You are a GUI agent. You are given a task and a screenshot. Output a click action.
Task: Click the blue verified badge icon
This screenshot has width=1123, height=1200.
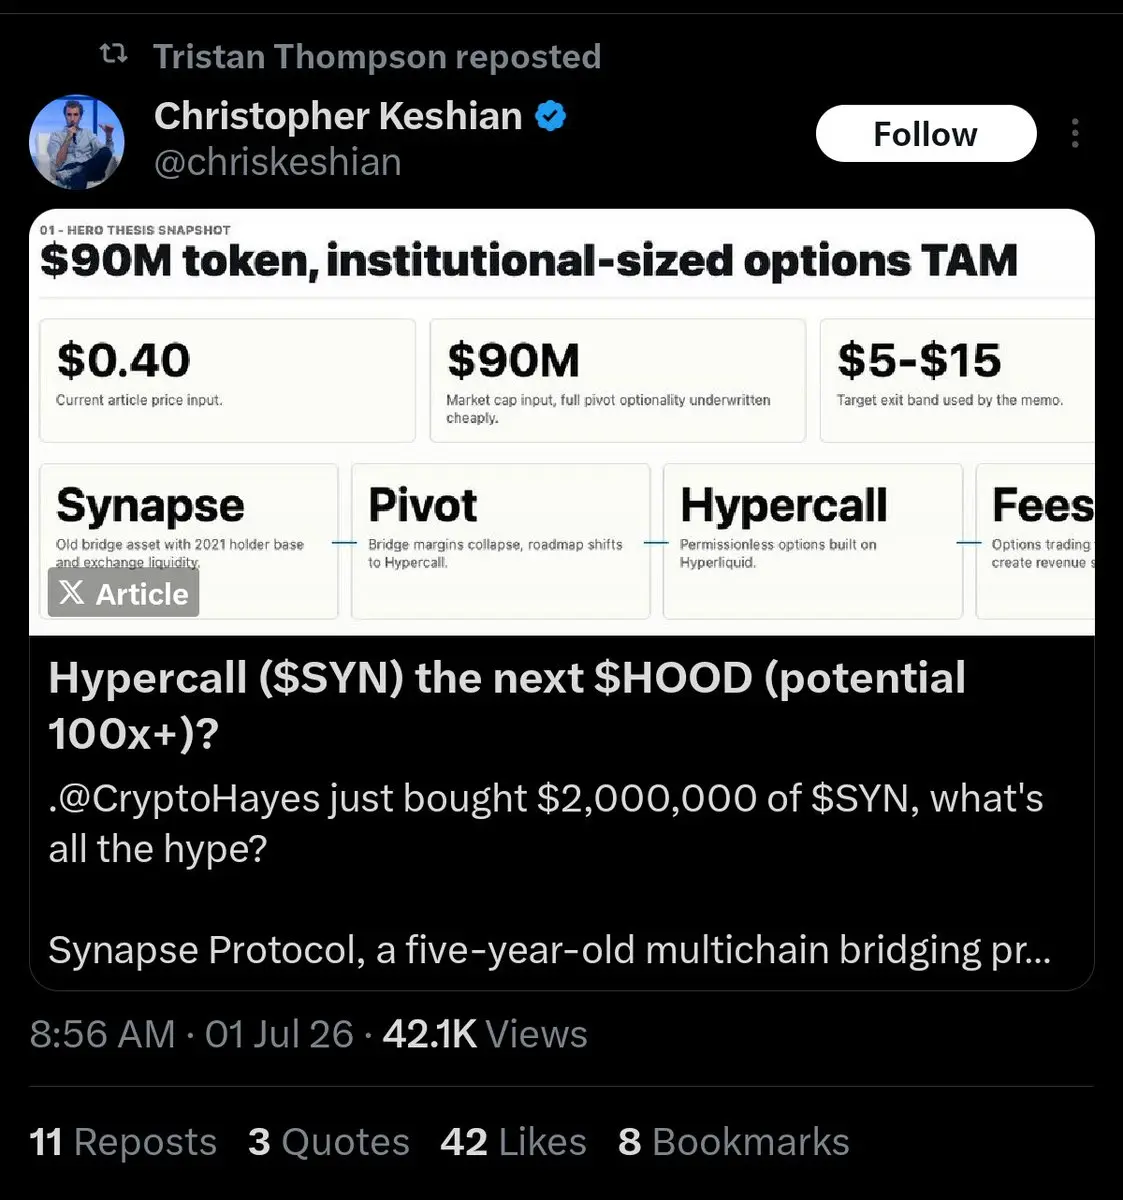click(x=550, y=116)
